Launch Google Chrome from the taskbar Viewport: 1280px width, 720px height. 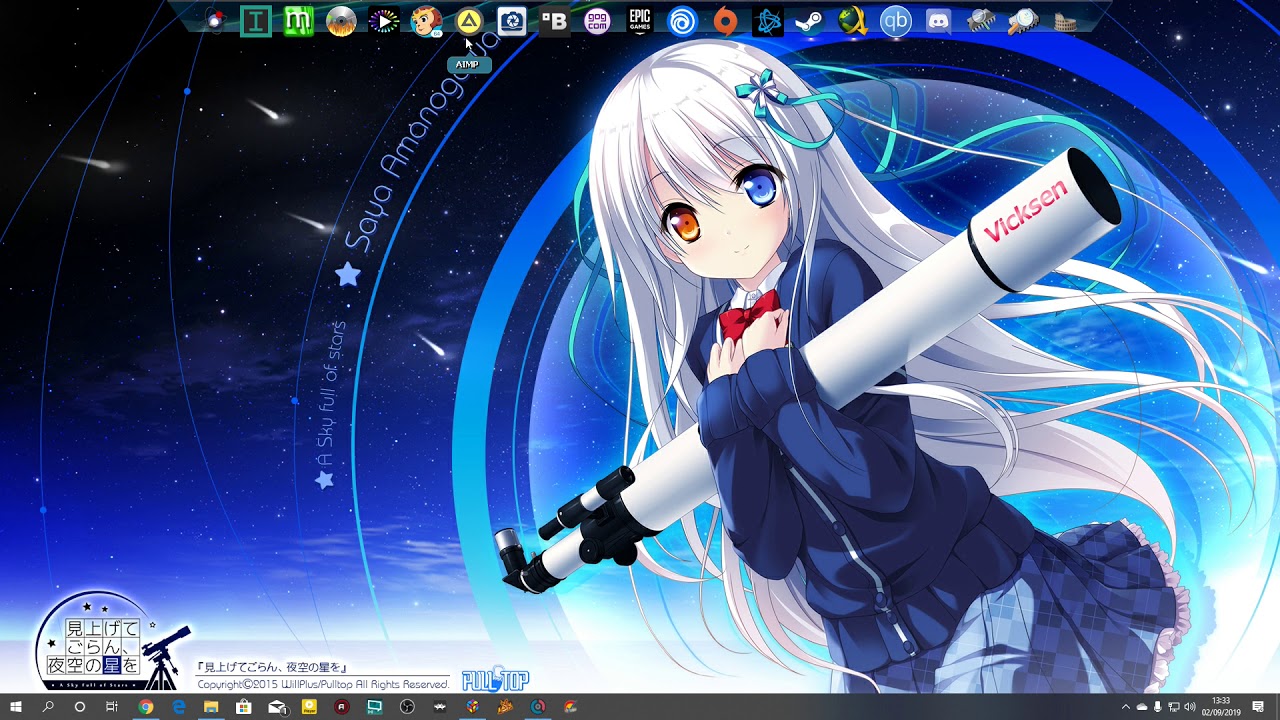146,707
